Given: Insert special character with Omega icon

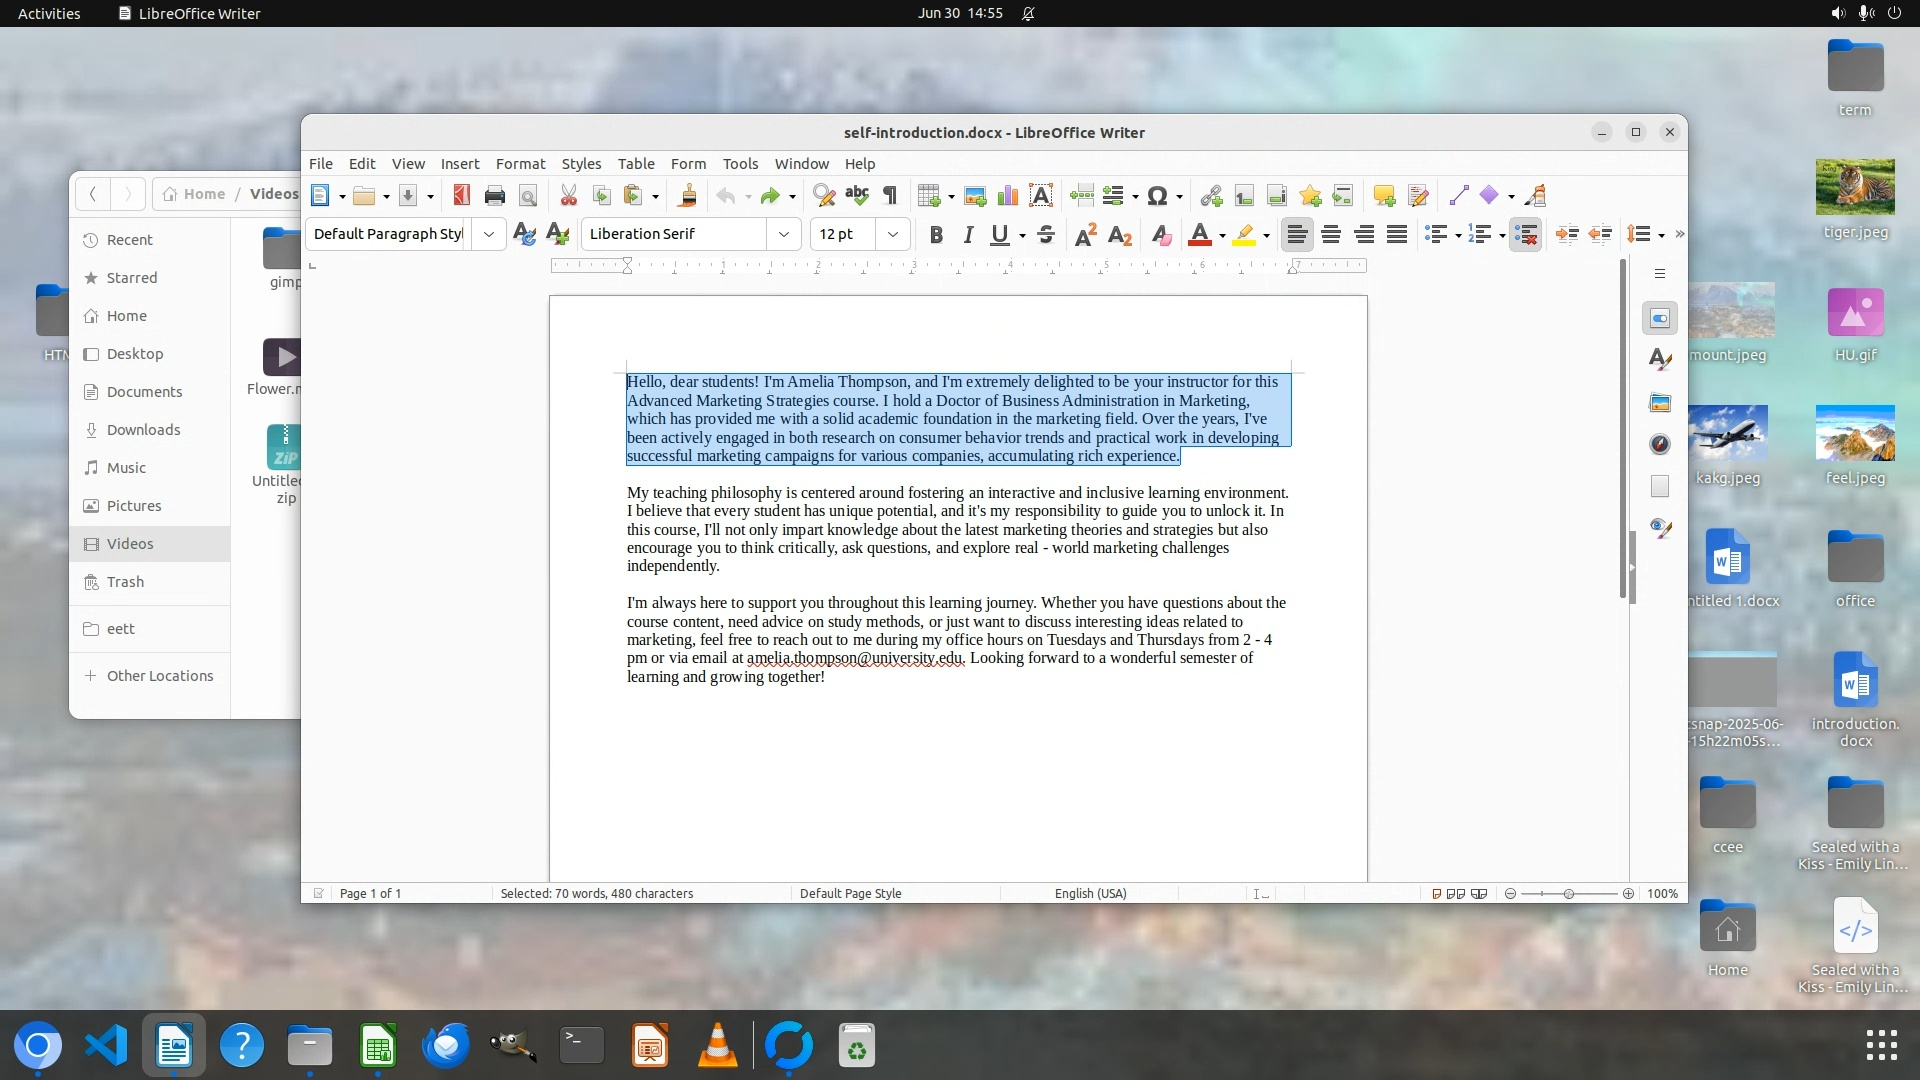Looking at the screenshot, I should click(1157, 196).
